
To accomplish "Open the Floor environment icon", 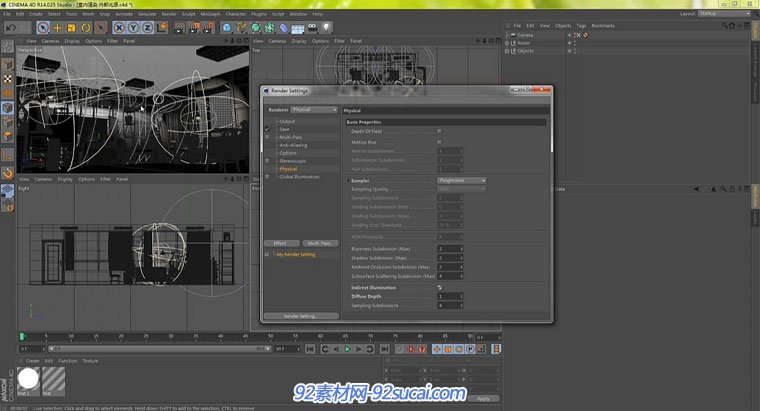I will (298, 28).
